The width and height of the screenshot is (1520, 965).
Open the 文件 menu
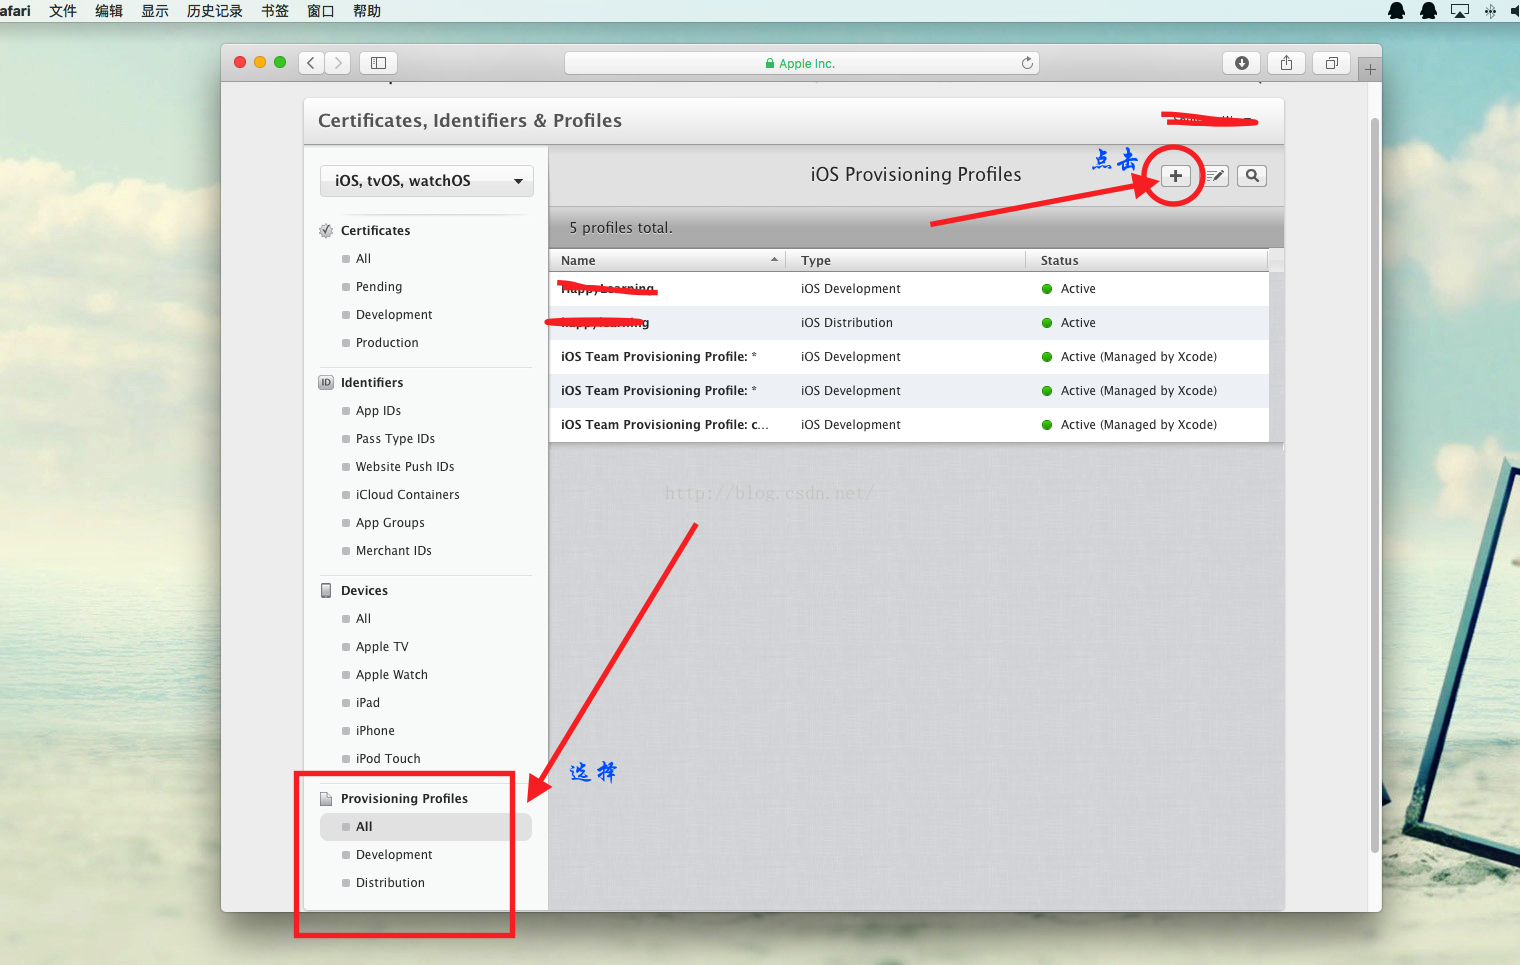coord(63,11)
